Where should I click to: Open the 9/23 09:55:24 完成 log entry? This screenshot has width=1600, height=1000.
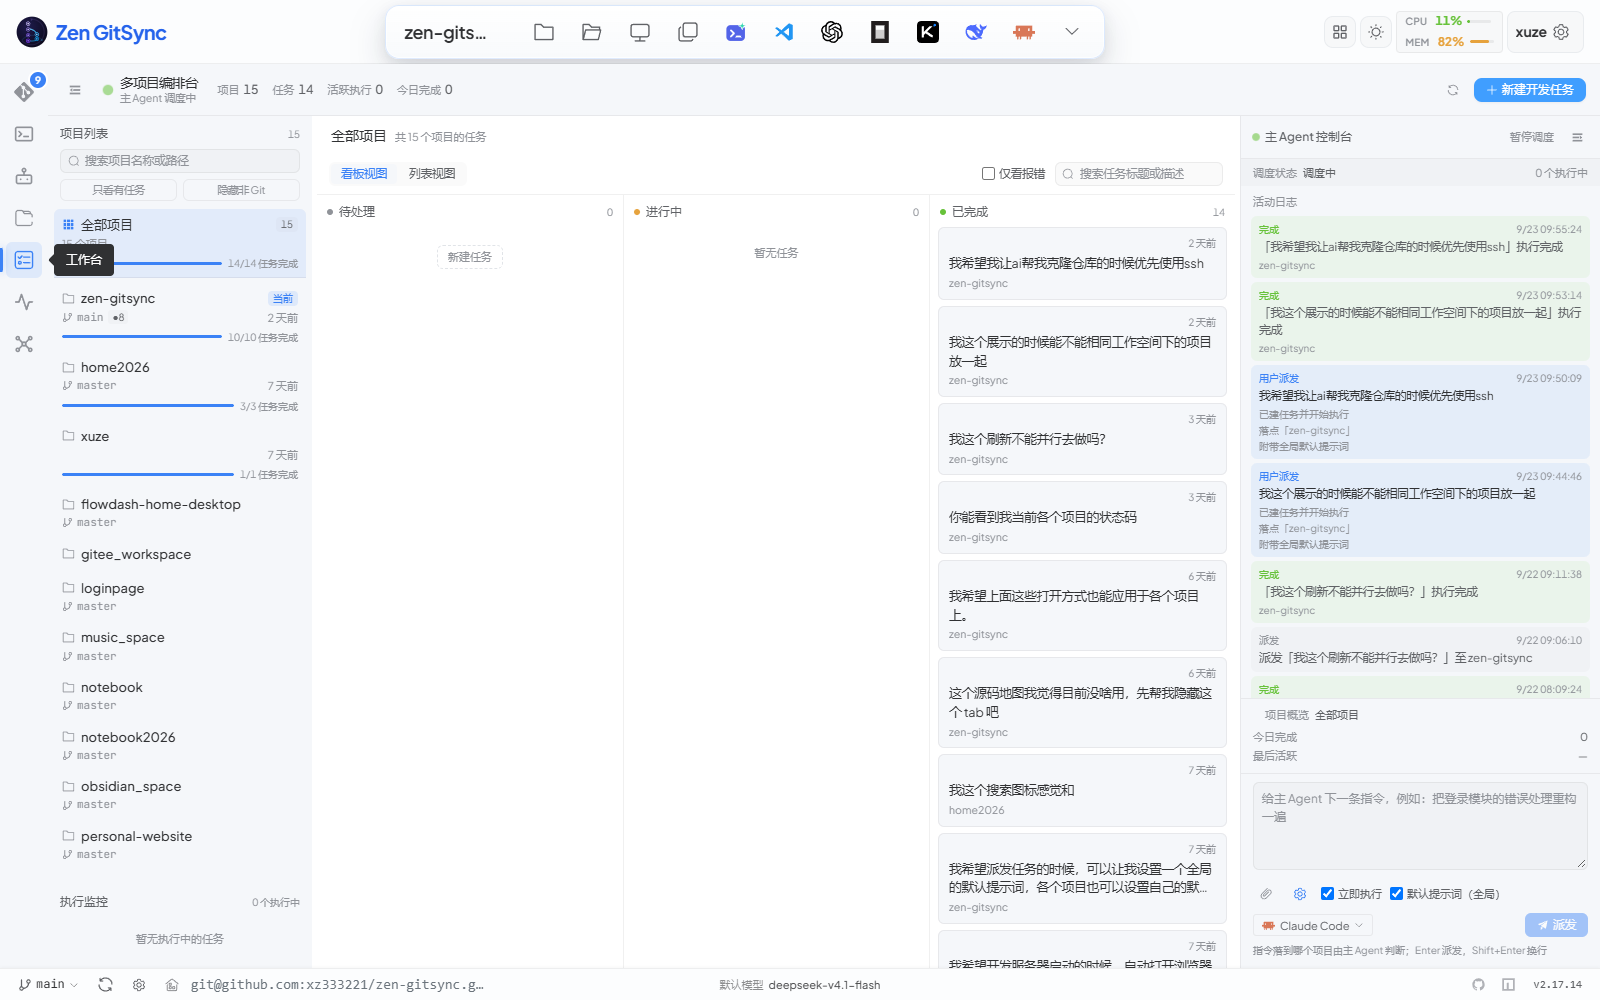[1420, 247]
